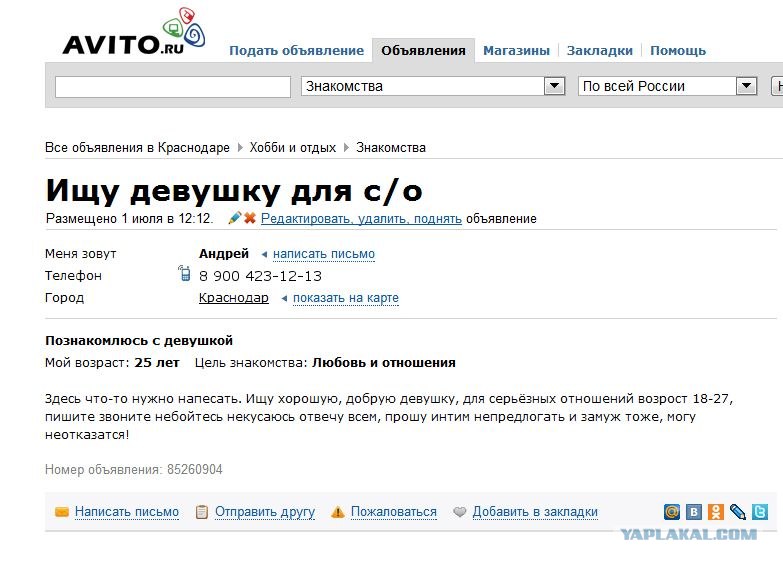Click Добавить в закладки link

(535, 512)
